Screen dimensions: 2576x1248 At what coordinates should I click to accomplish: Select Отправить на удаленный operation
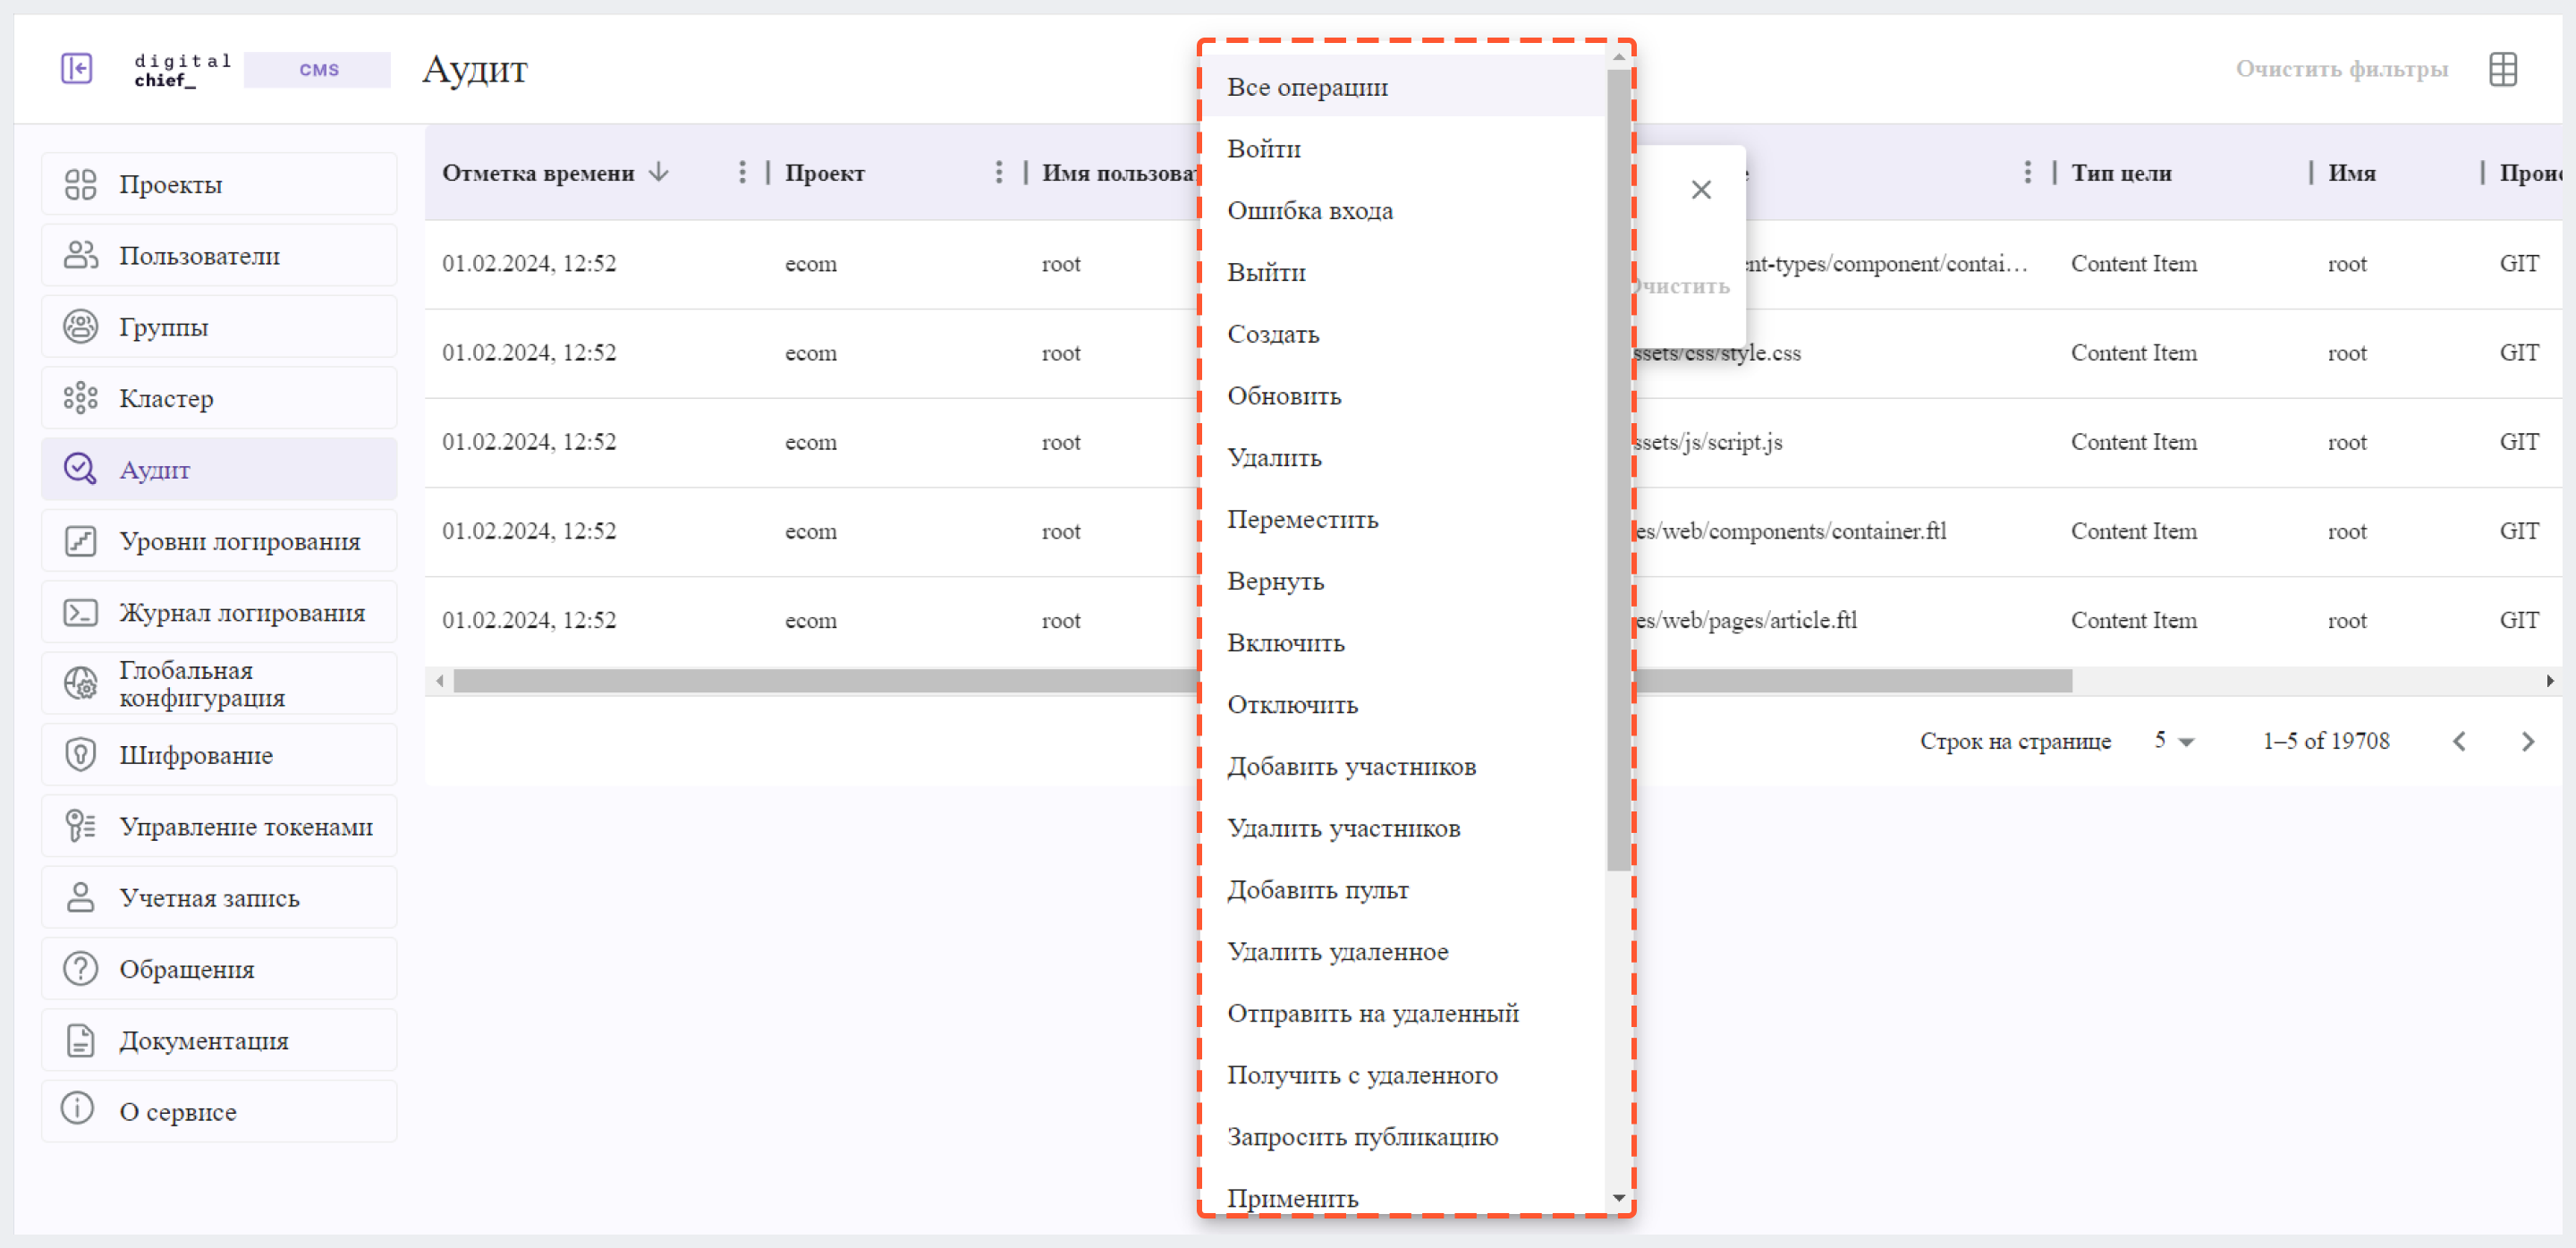click(x=1402, y=1013)
